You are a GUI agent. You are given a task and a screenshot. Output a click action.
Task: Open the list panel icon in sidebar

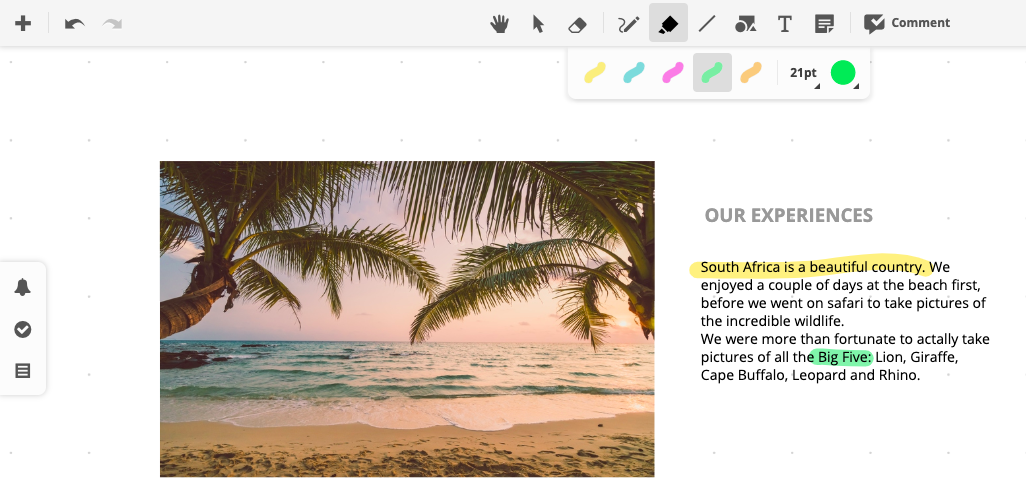[22, 371]
